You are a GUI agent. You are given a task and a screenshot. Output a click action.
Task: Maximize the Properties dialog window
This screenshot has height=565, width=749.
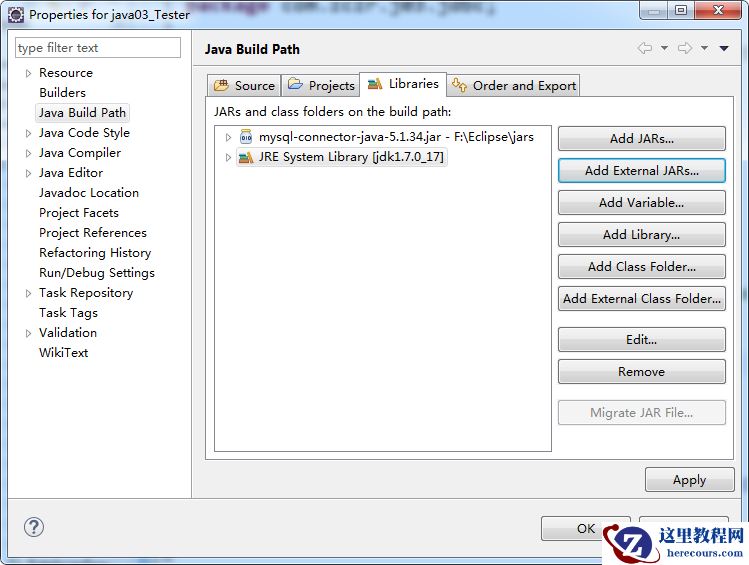[681, 10]
